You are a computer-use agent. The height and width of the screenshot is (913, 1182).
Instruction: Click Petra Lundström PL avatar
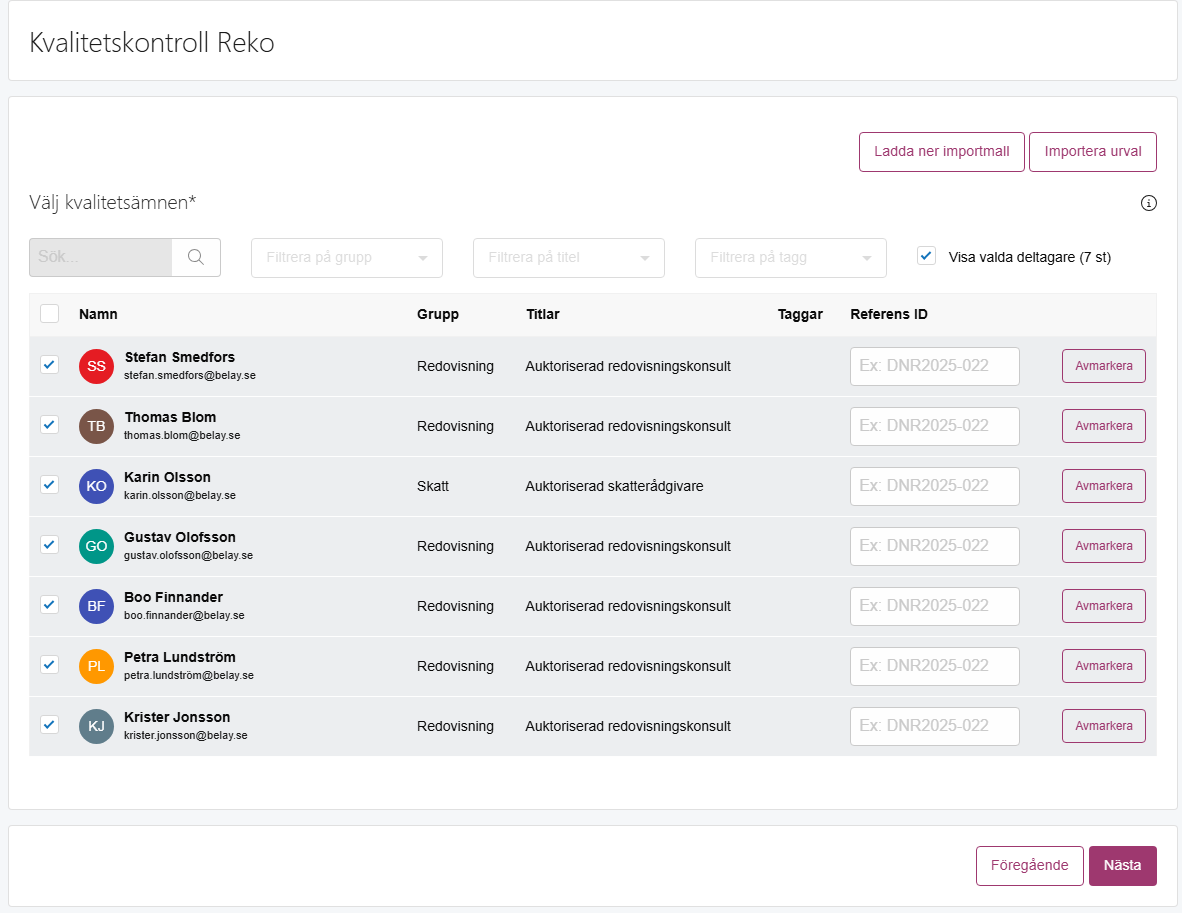click(96, 666)
